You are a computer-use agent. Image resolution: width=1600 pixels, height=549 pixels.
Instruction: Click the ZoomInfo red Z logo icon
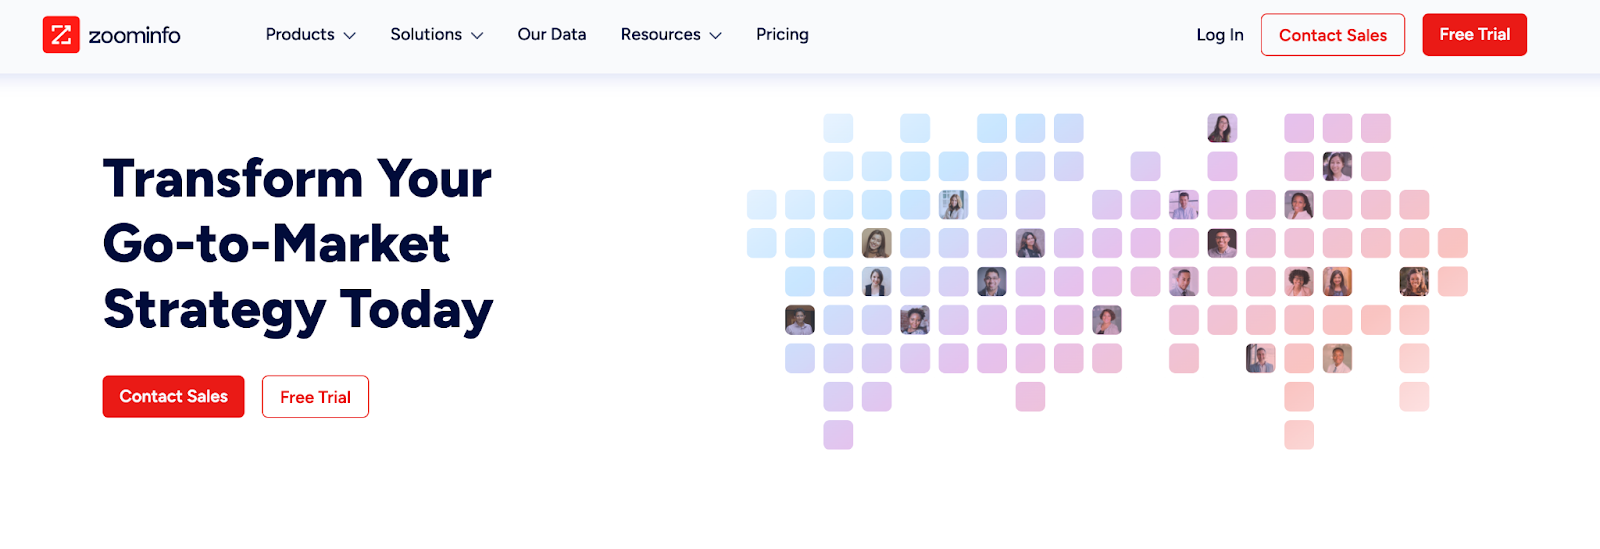coord(61,35)
